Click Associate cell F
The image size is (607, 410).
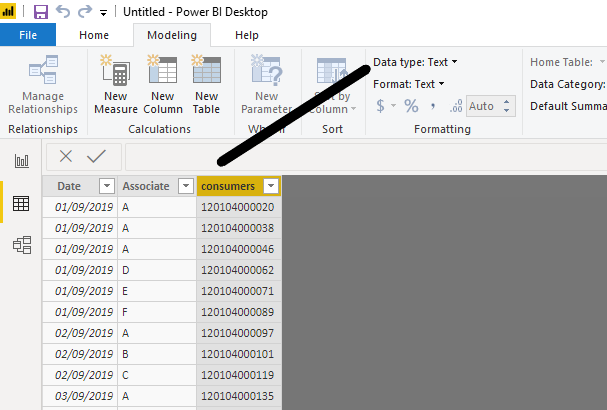157,312
